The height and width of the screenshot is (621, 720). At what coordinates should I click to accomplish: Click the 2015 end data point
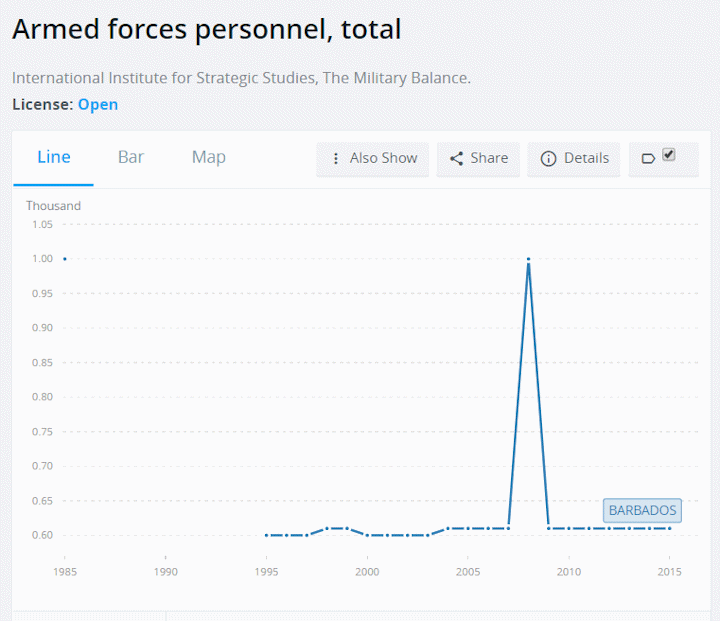point(669,528)
